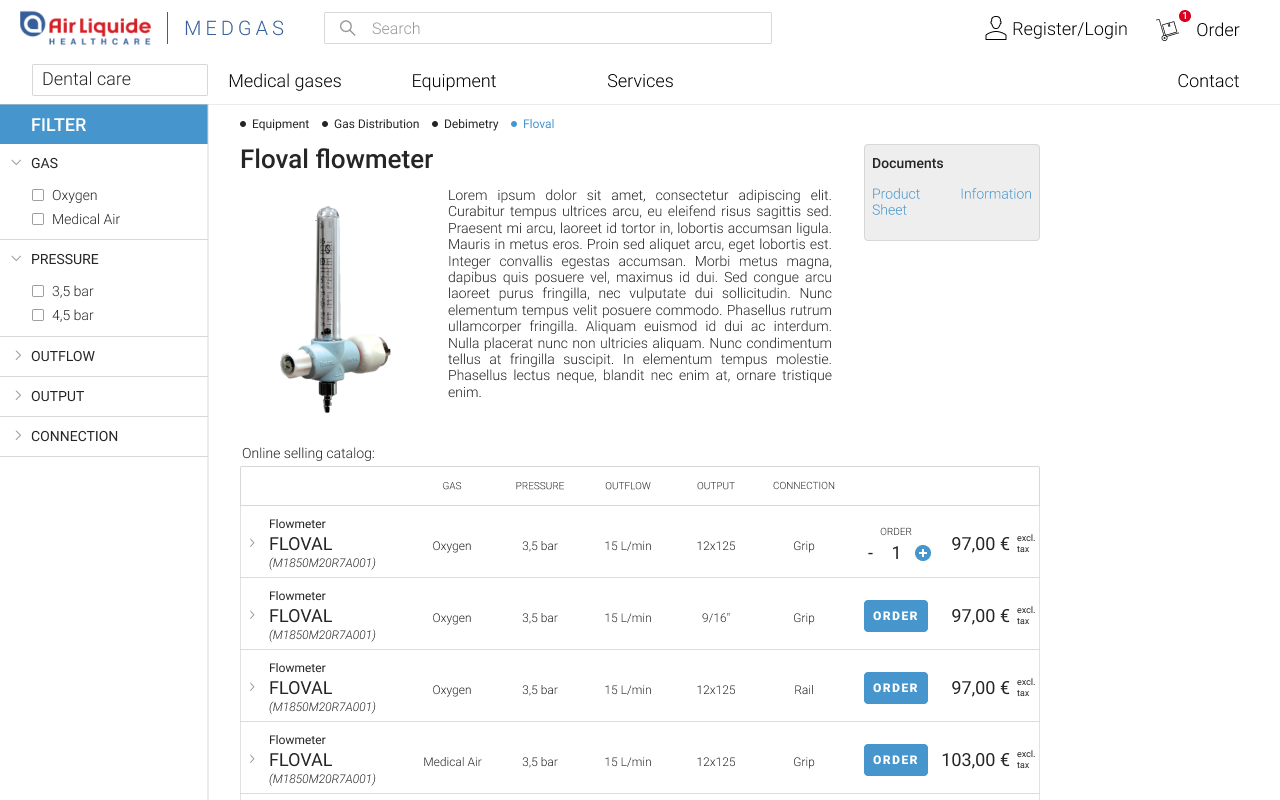The width and height of the screenshot is (1280, 800).
Task: Open the order cart icon
Action: [x=1168, y=29]
